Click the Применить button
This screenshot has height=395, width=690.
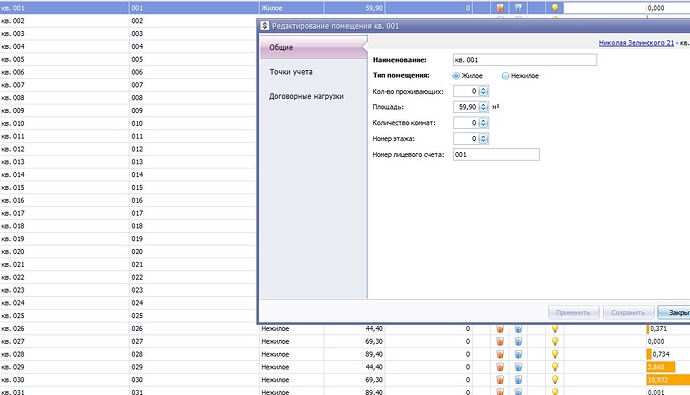(x=573, y=313)
